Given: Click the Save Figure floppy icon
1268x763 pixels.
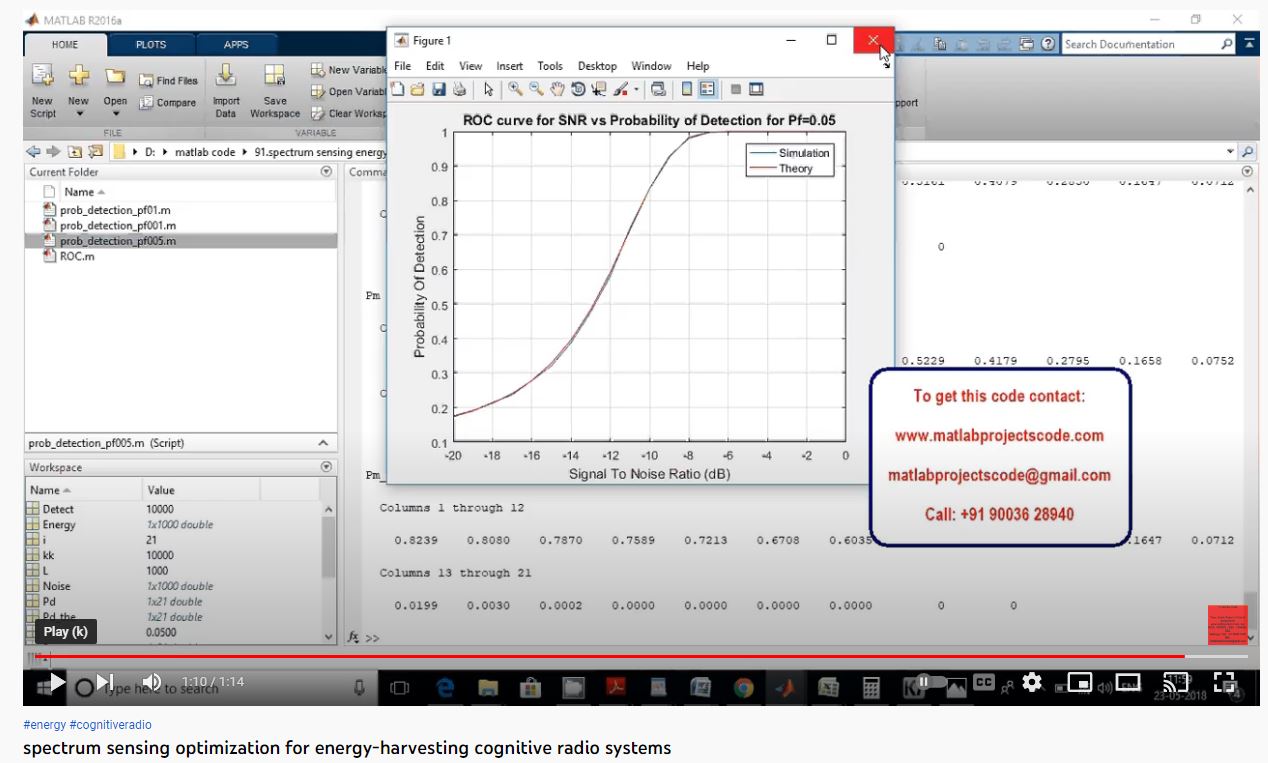Looking at the screenshot, I should [438, 89].
